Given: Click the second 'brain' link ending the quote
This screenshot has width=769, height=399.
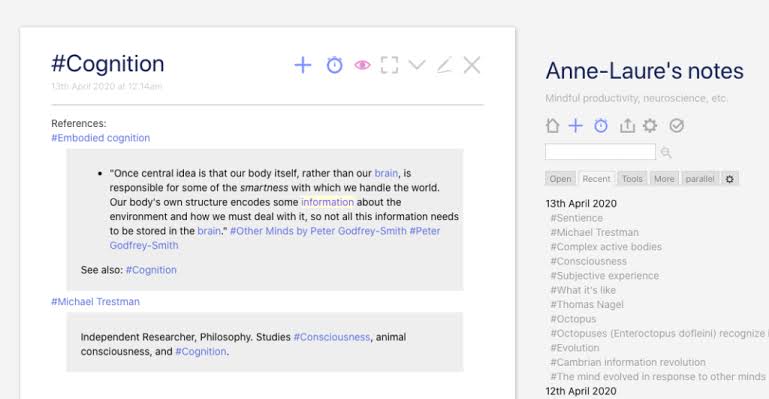Looking at the screenshot, I should tap(209, 231).
